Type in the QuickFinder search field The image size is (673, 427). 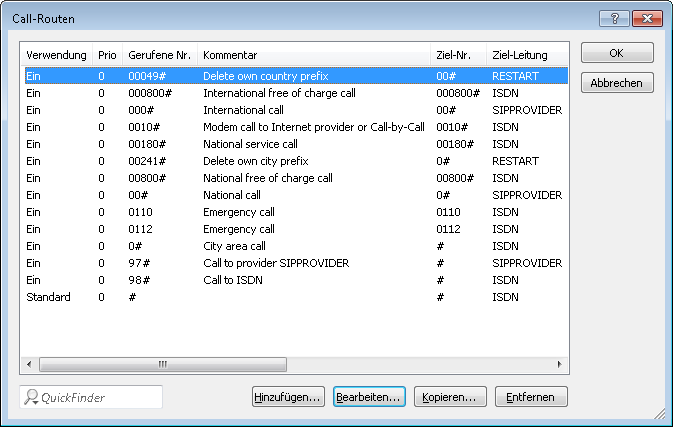click(98, 397)
